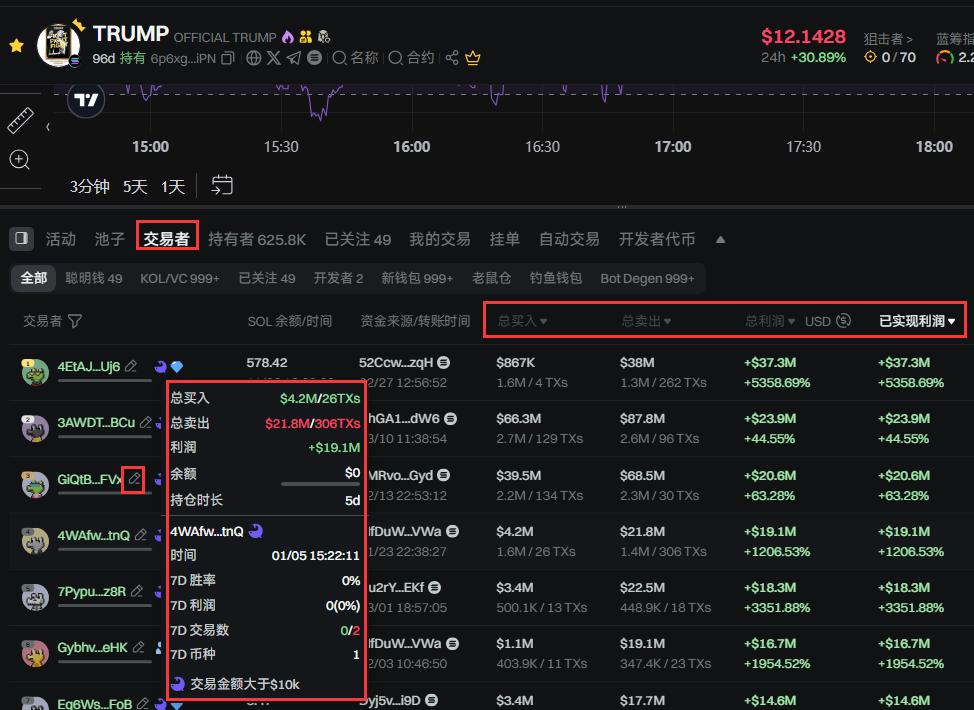Click the yellow people icon beside OFFICIAL TRUMP
The width and height of the screenshot is (974, 710).
[x=306, y=37]
